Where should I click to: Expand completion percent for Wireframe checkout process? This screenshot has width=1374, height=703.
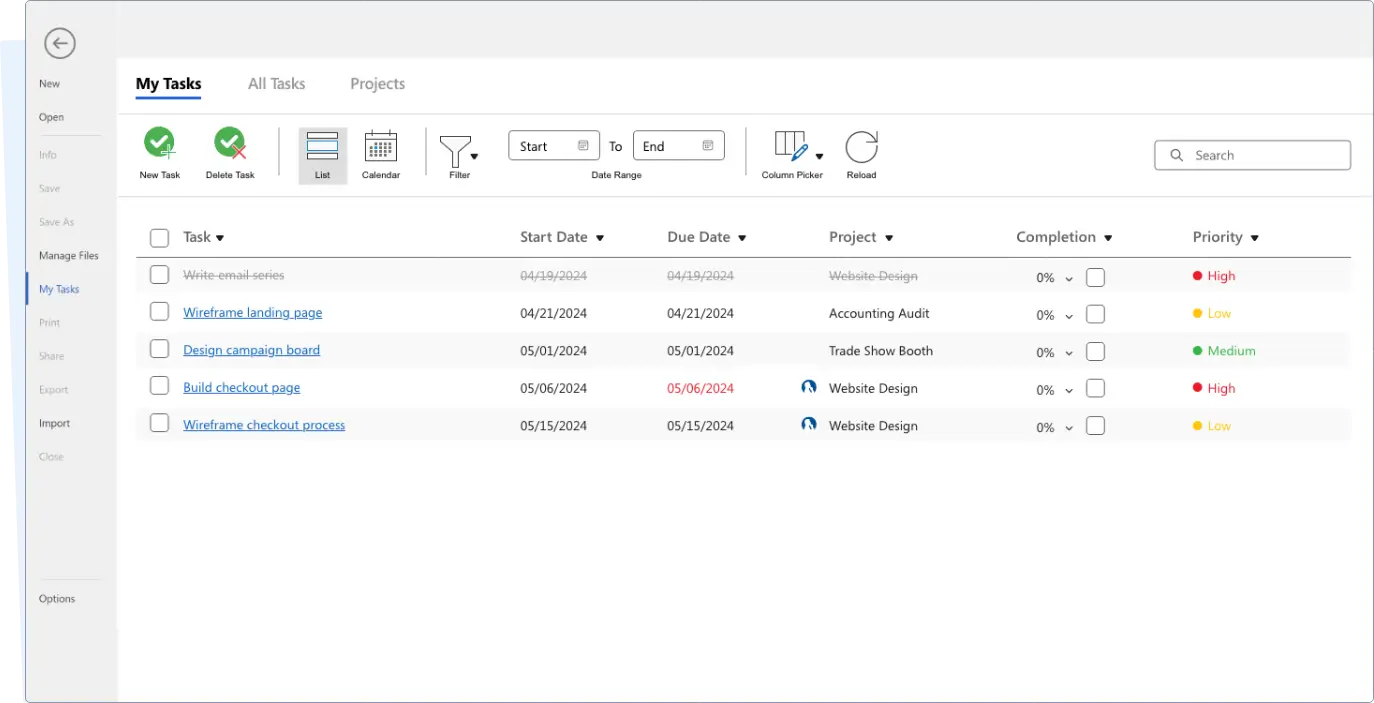pos(1069,428)
